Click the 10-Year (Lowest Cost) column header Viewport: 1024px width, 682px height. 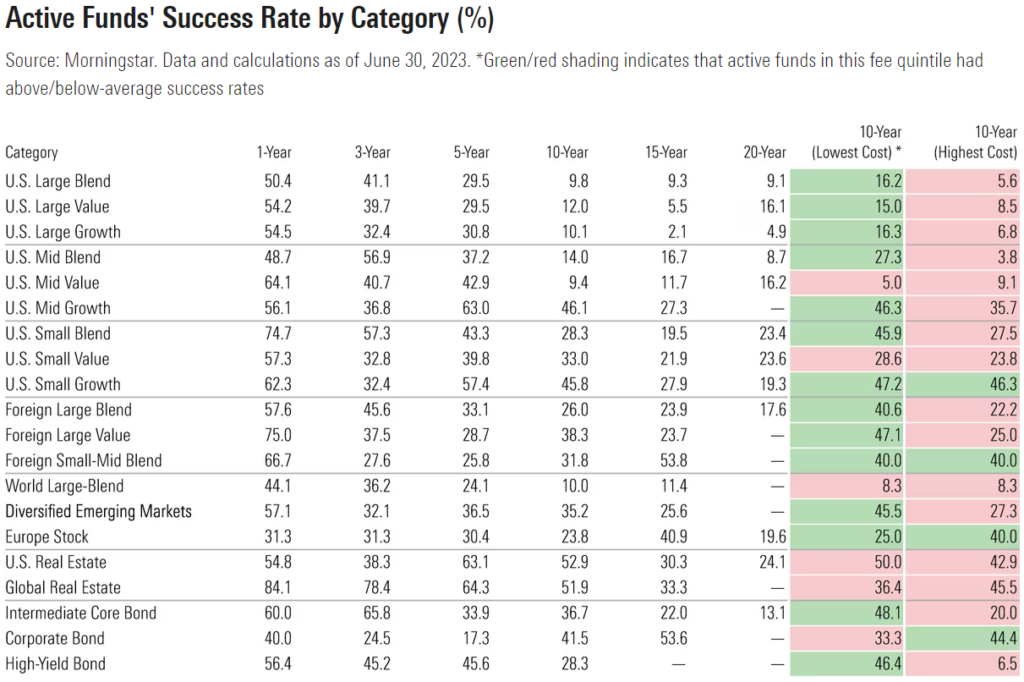coord(857,142)
